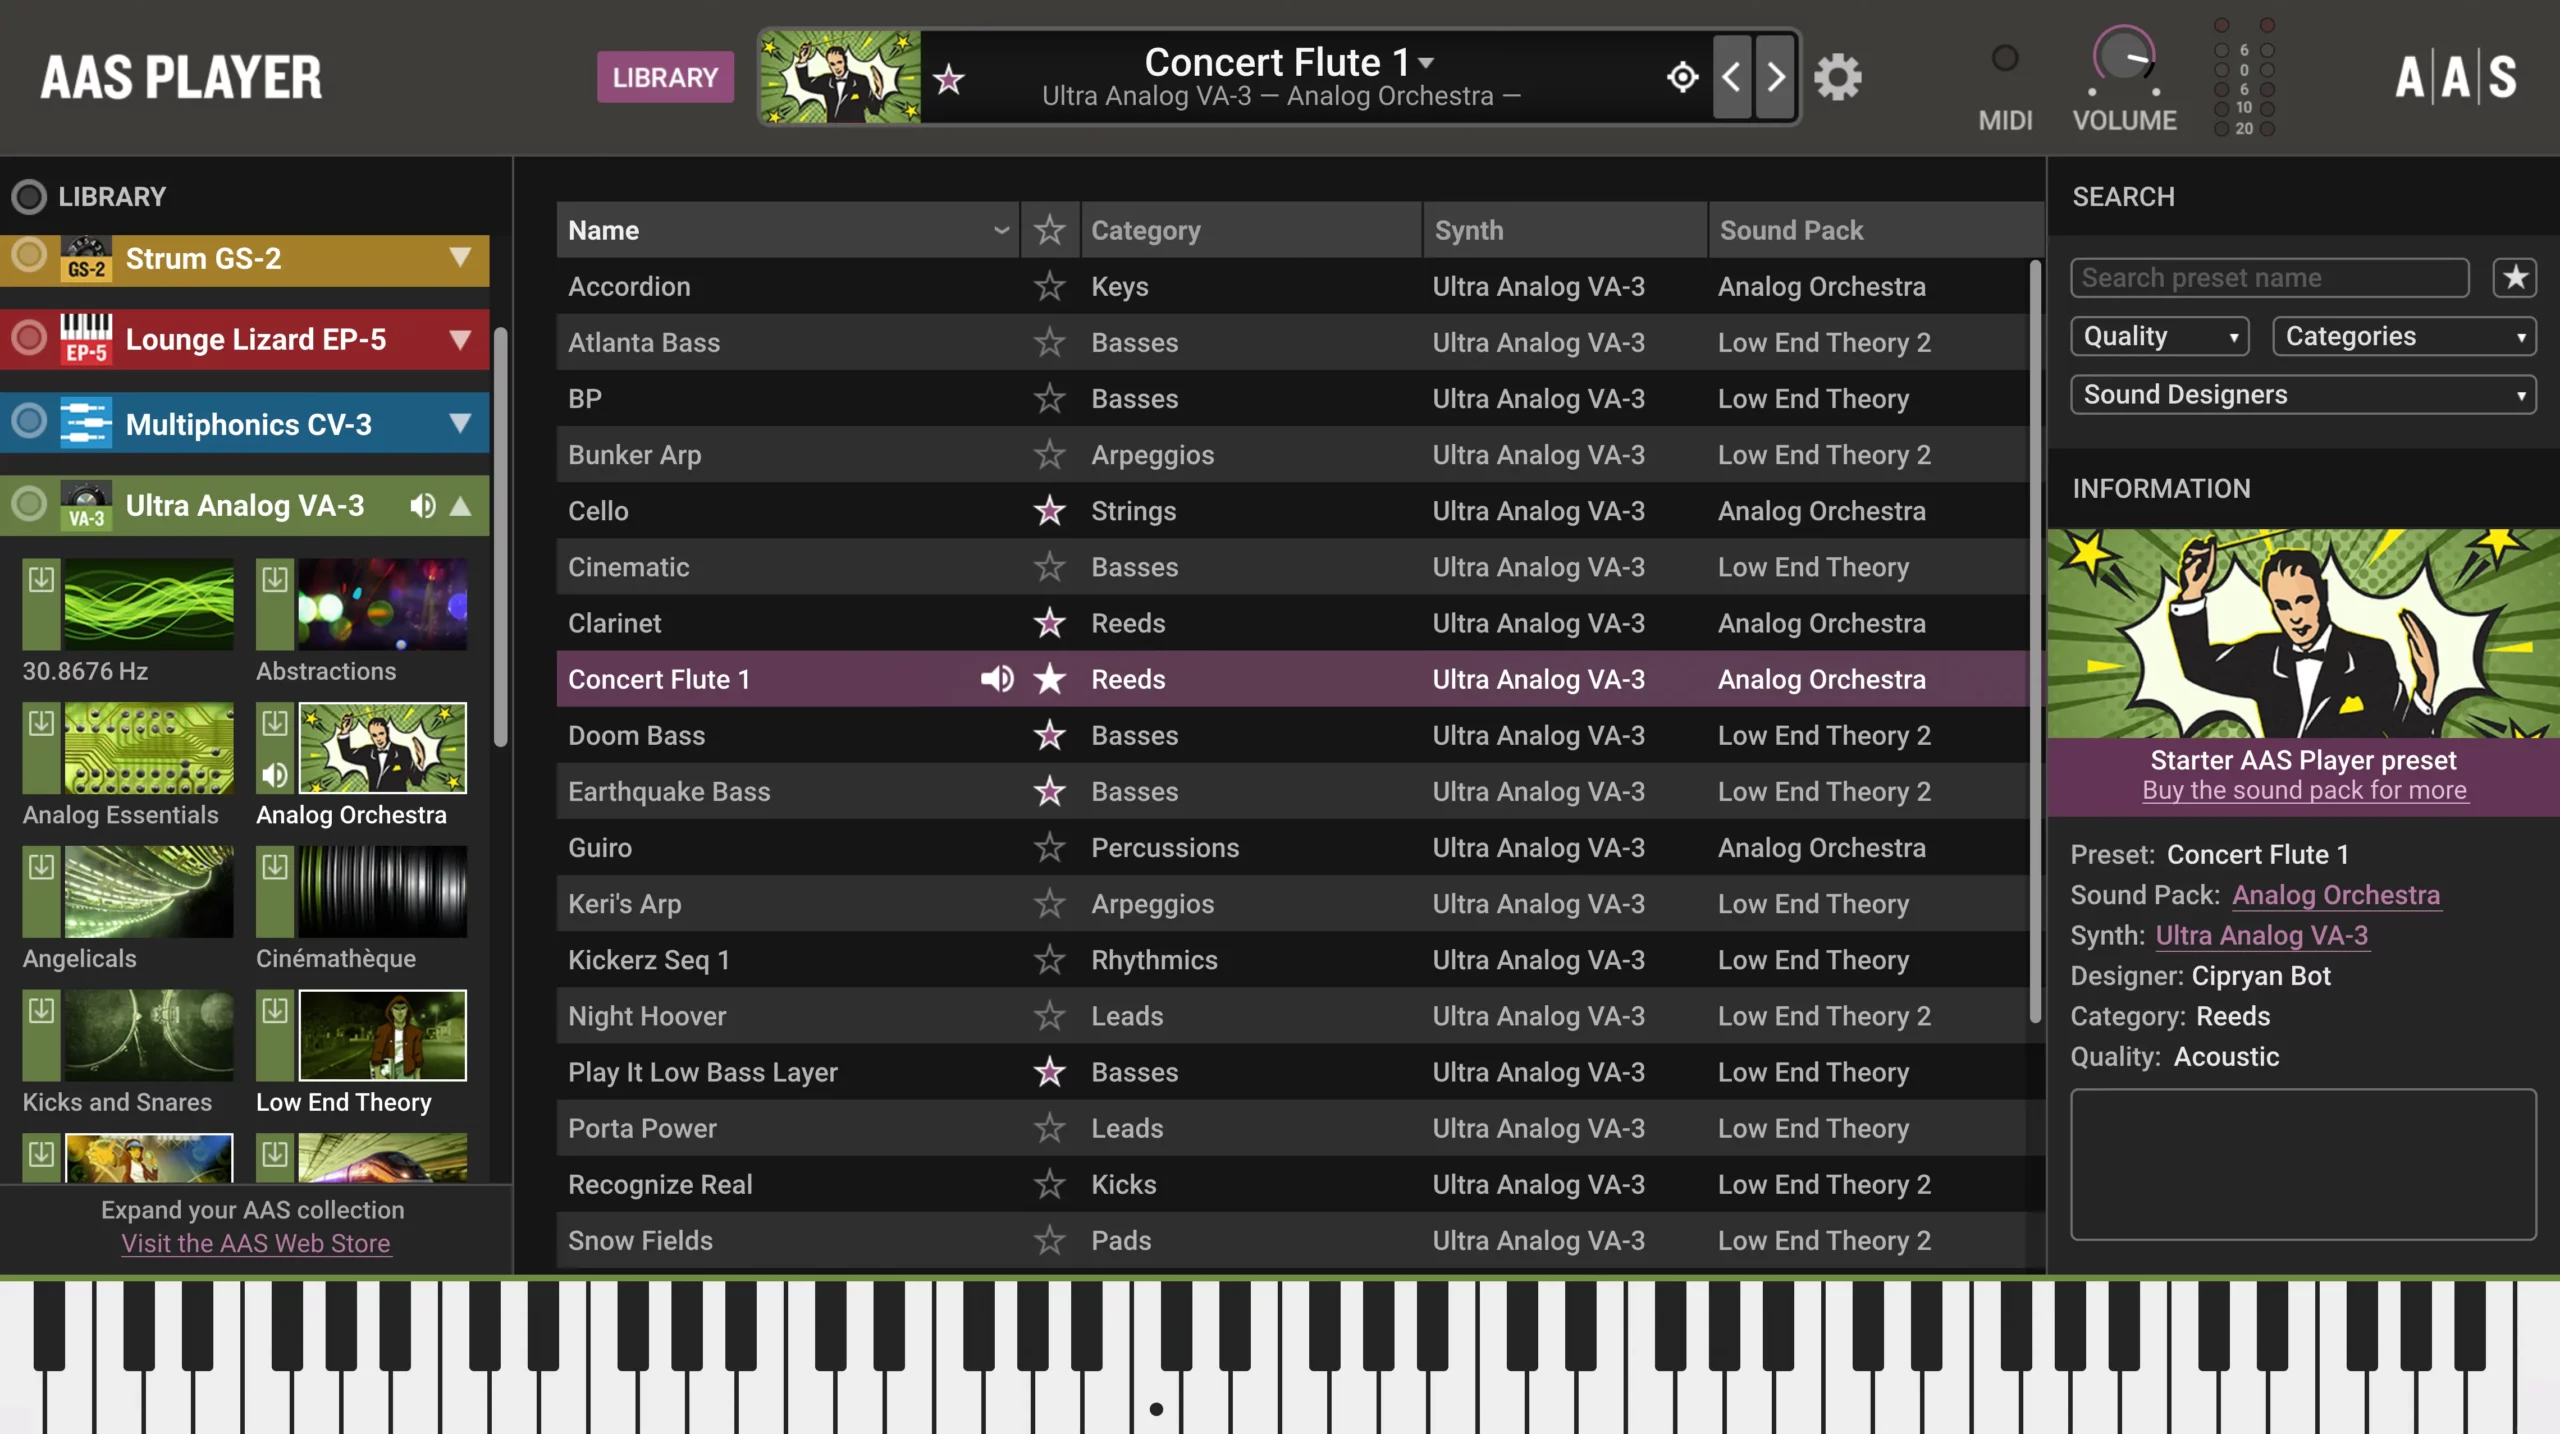Click Buy the sound pack for more link
Viewport: 2560px width, 1434px height.
point(2304,791)
